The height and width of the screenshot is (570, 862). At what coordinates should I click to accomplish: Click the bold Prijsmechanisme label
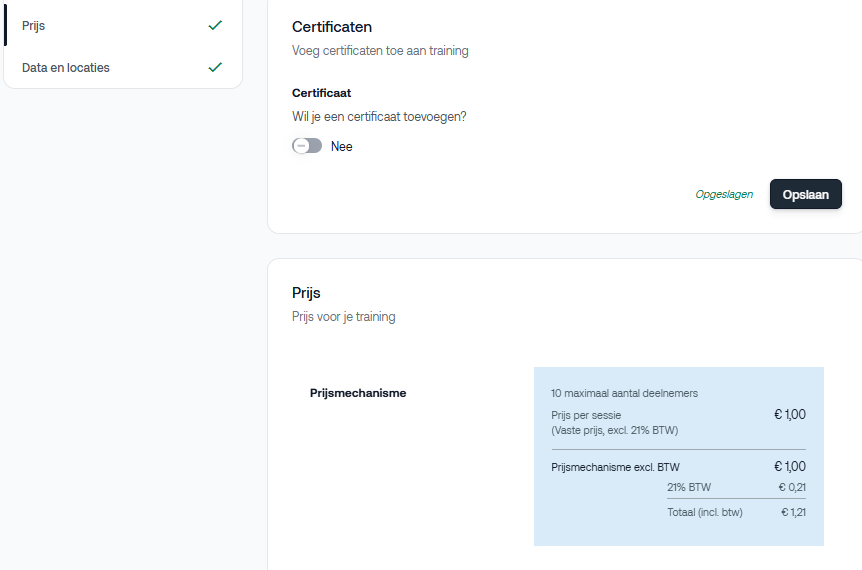(358, 393)
